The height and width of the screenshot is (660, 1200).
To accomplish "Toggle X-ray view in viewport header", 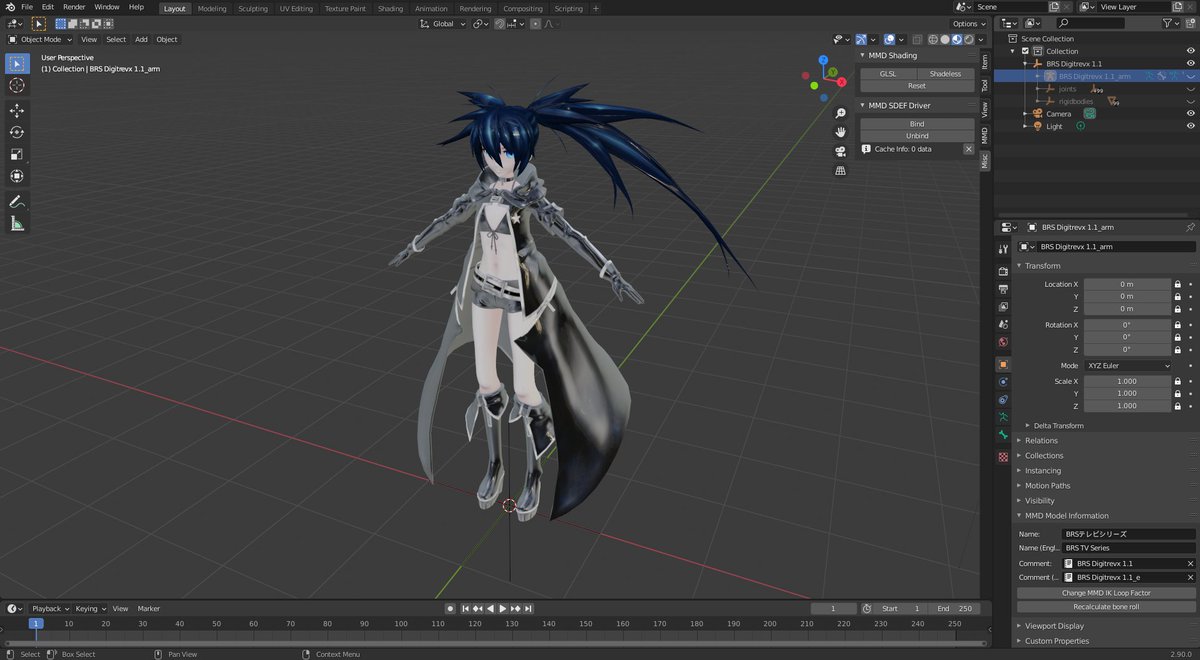I will (x=915, y=39).
